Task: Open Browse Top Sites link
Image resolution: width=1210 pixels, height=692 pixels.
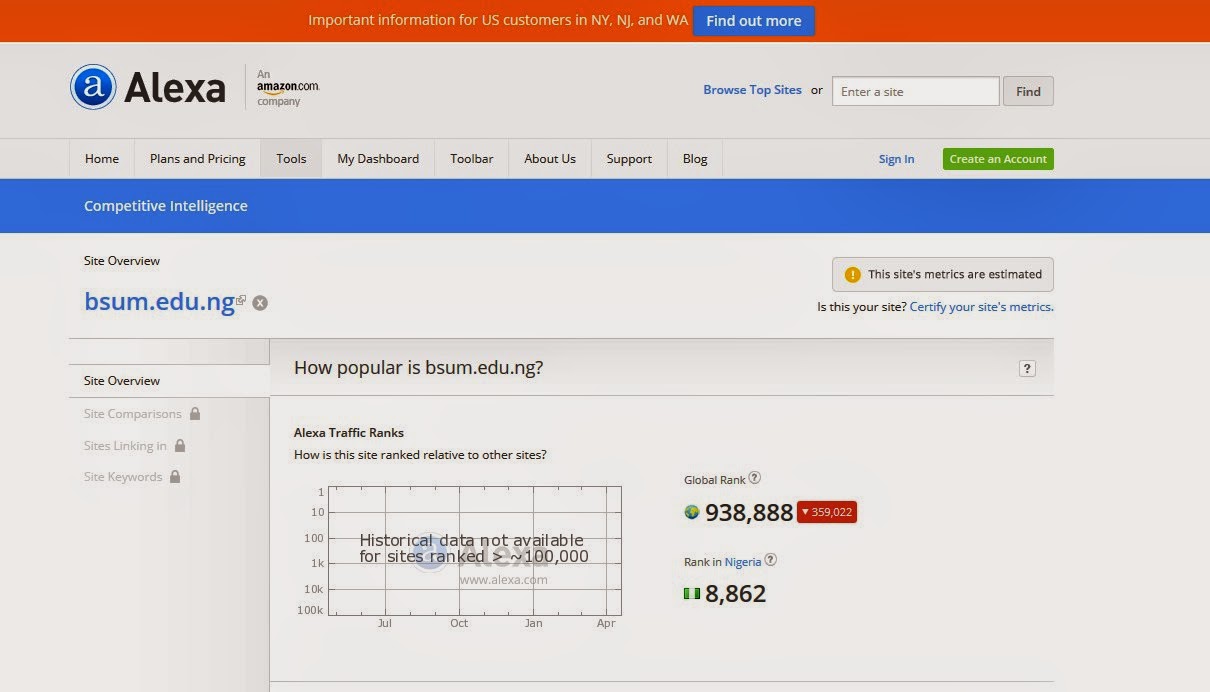Action: pos(752,90)
